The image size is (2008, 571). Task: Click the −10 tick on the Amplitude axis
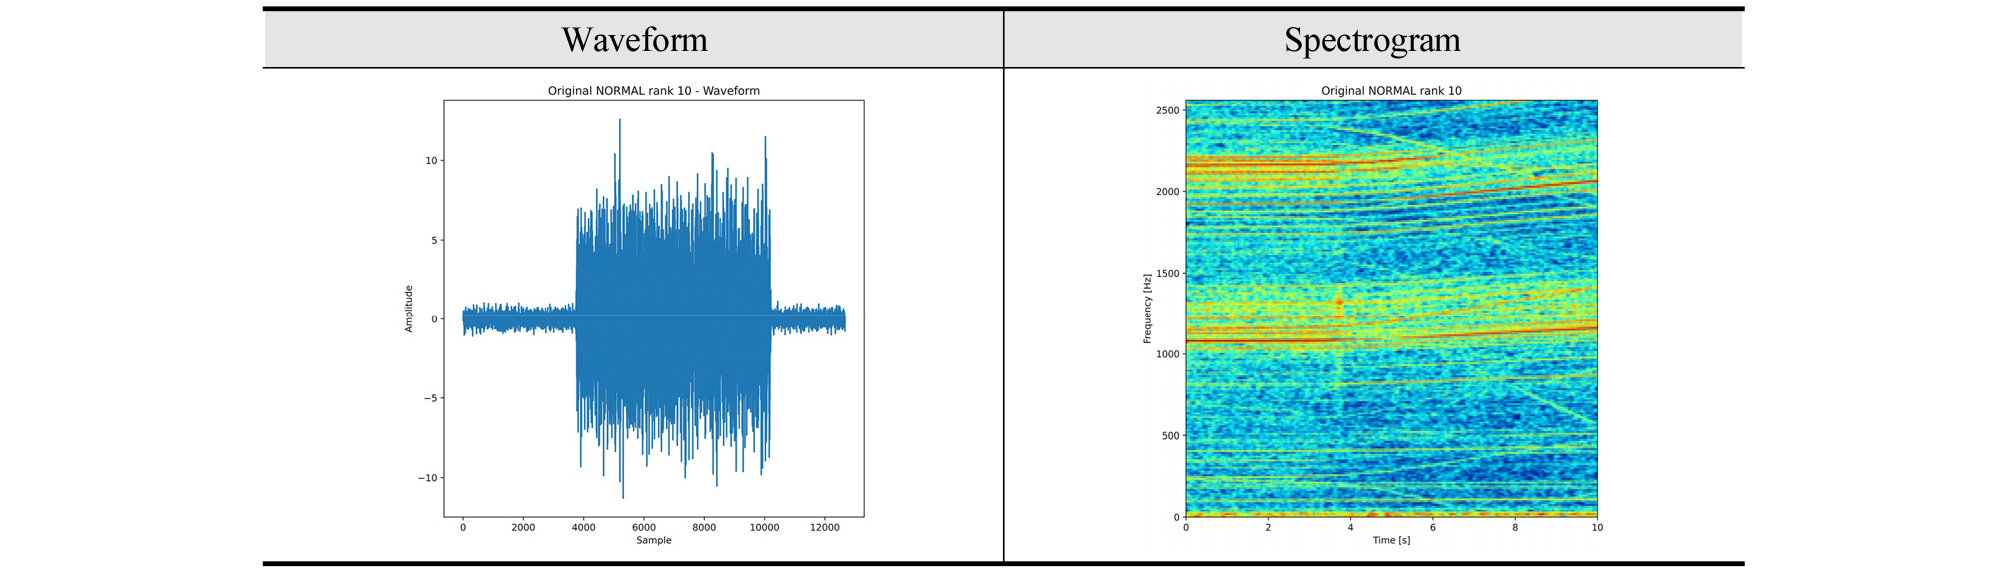click(427, 478)
